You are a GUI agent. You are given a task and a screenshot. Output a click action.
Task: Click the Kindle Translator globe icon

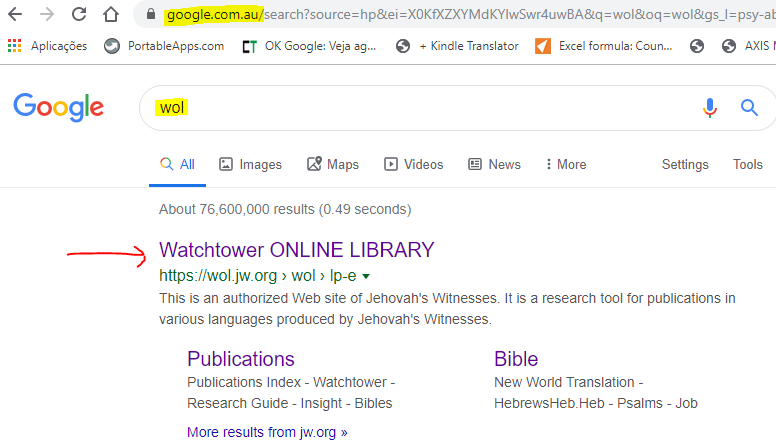pyautogui.click(x=403, y=46)
